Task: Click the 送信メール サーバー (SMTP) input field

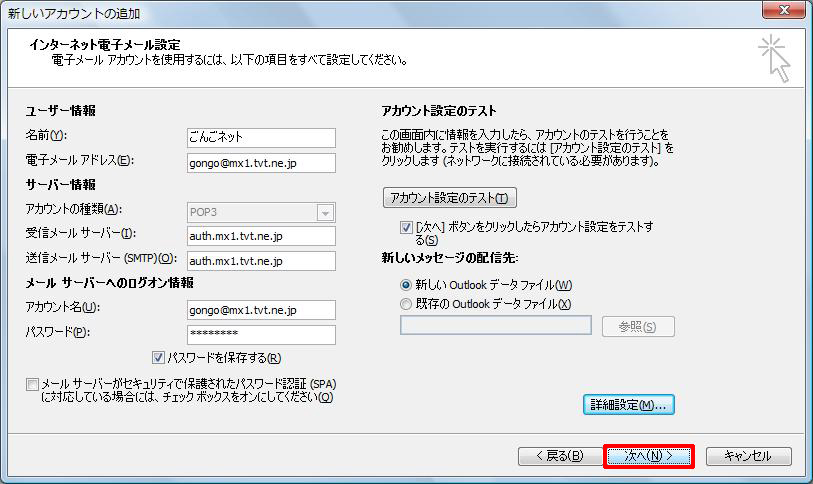Action: click(261, 261)
